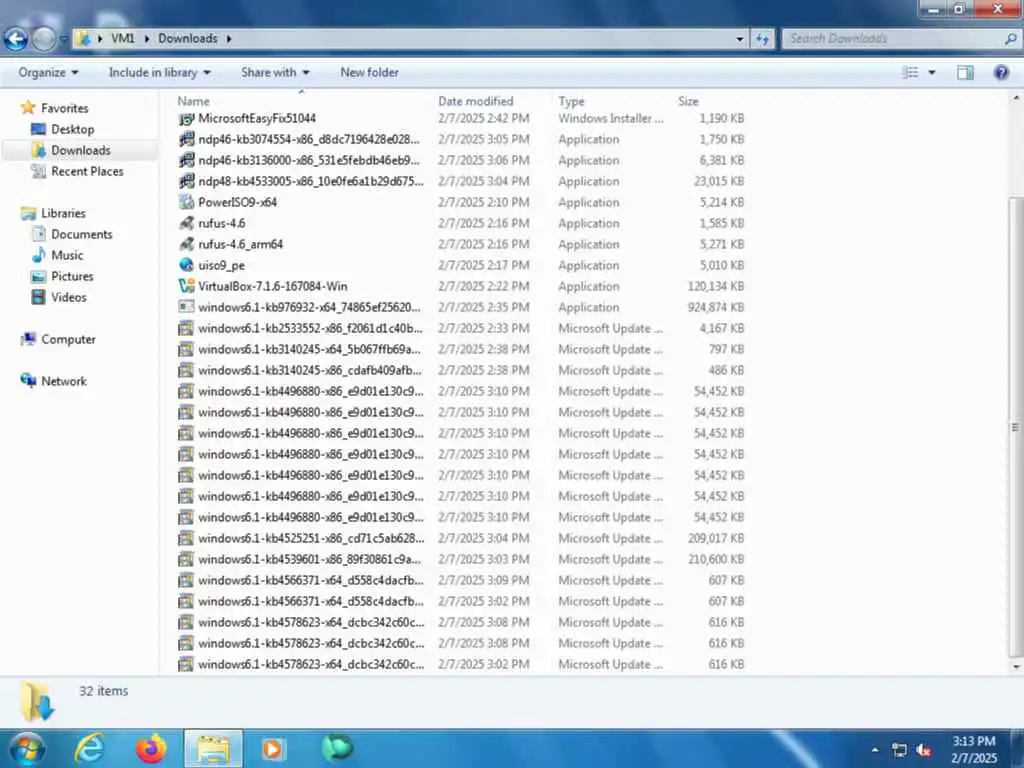Screen dimensions: 1024x768
Task: Select the uiso9_pe application icon
Action: (186, 265)
